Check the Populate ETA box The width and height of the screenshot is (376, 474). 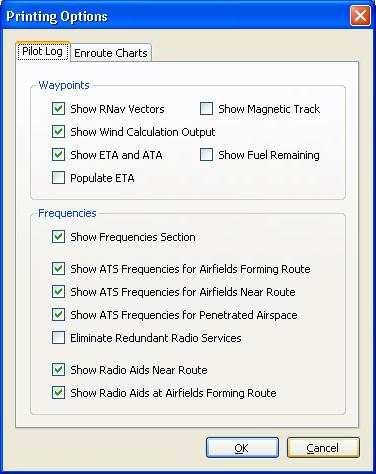point(58,178)
